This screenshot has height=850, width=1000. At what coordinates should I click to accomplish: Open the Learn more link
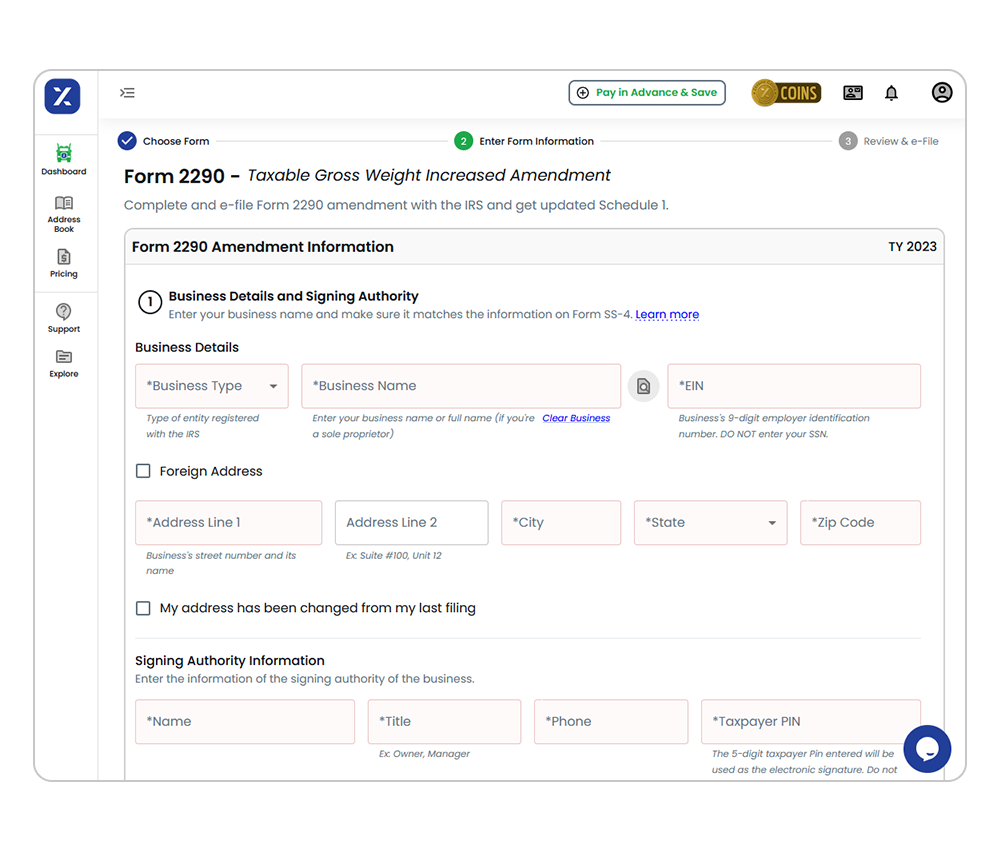click(667, 314)
